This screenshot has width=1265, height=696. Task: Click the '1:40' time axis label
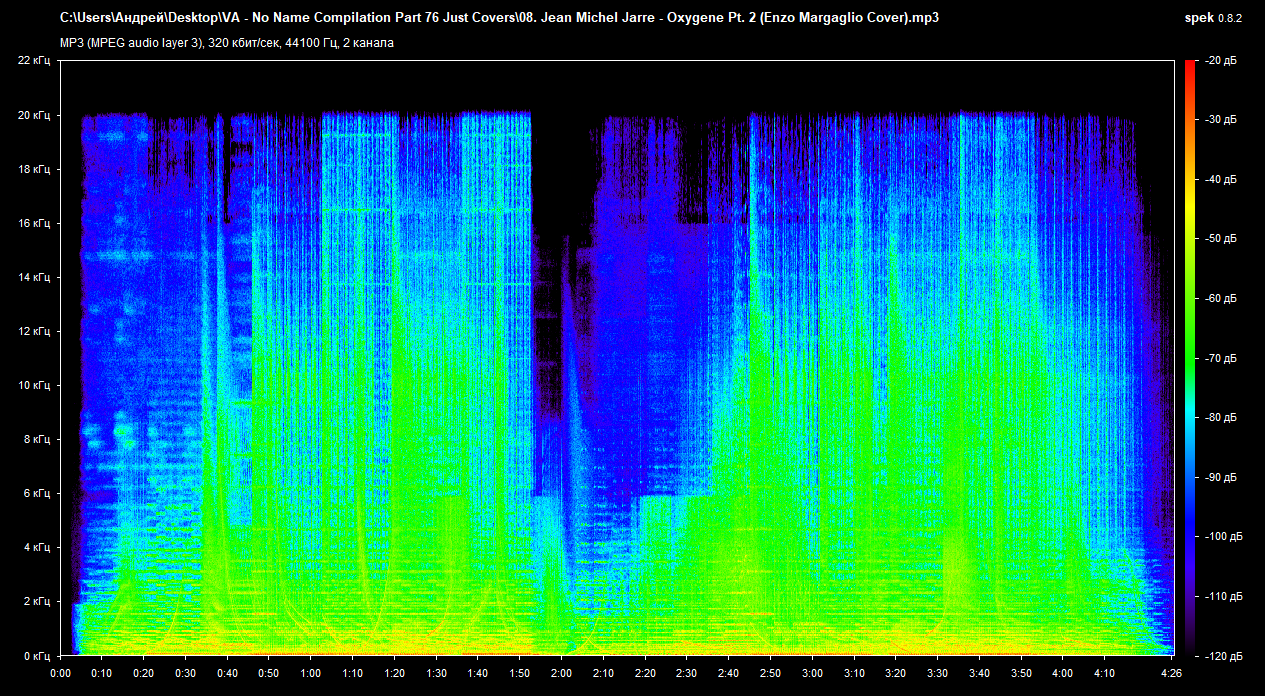(x=478, y=673)
